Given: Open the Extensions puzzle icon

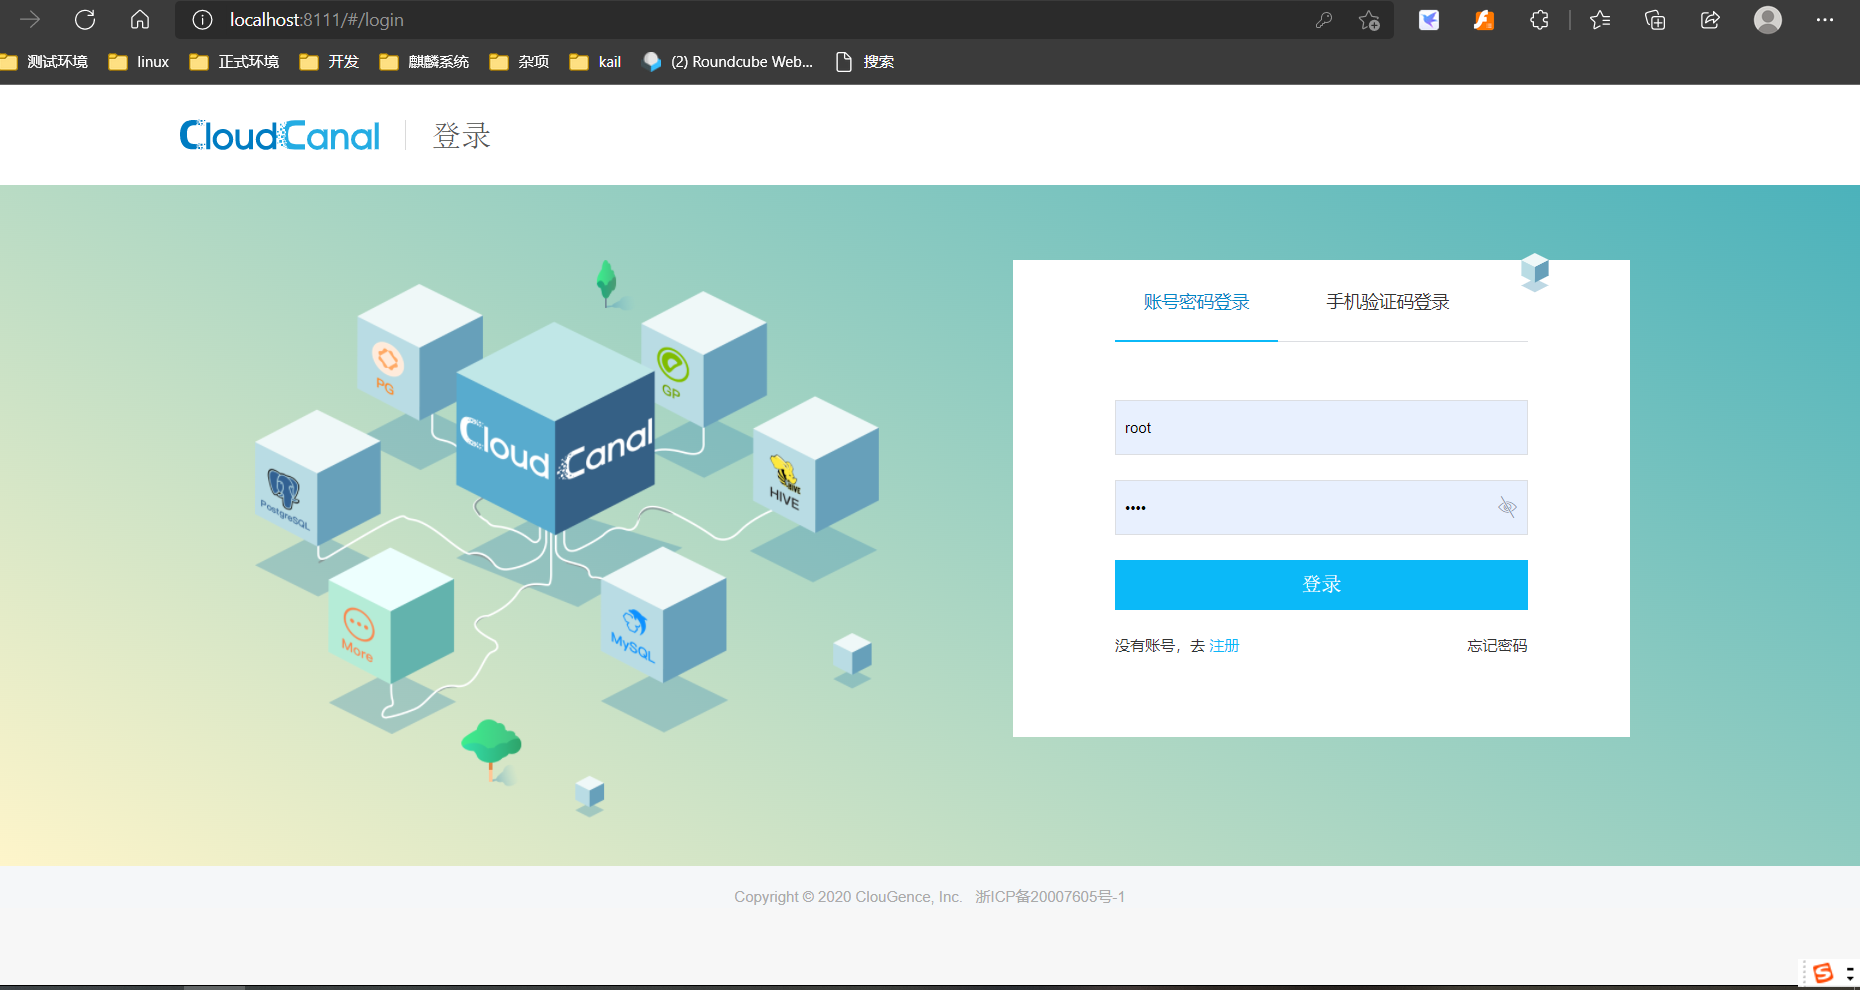Looking at the screenshot, I should coord(1539,20).
